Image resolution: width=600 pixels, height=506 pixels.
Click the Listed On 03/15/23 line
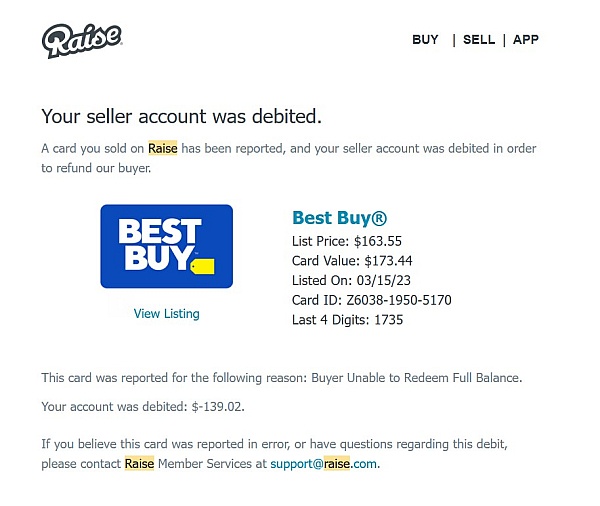[351, 281]
